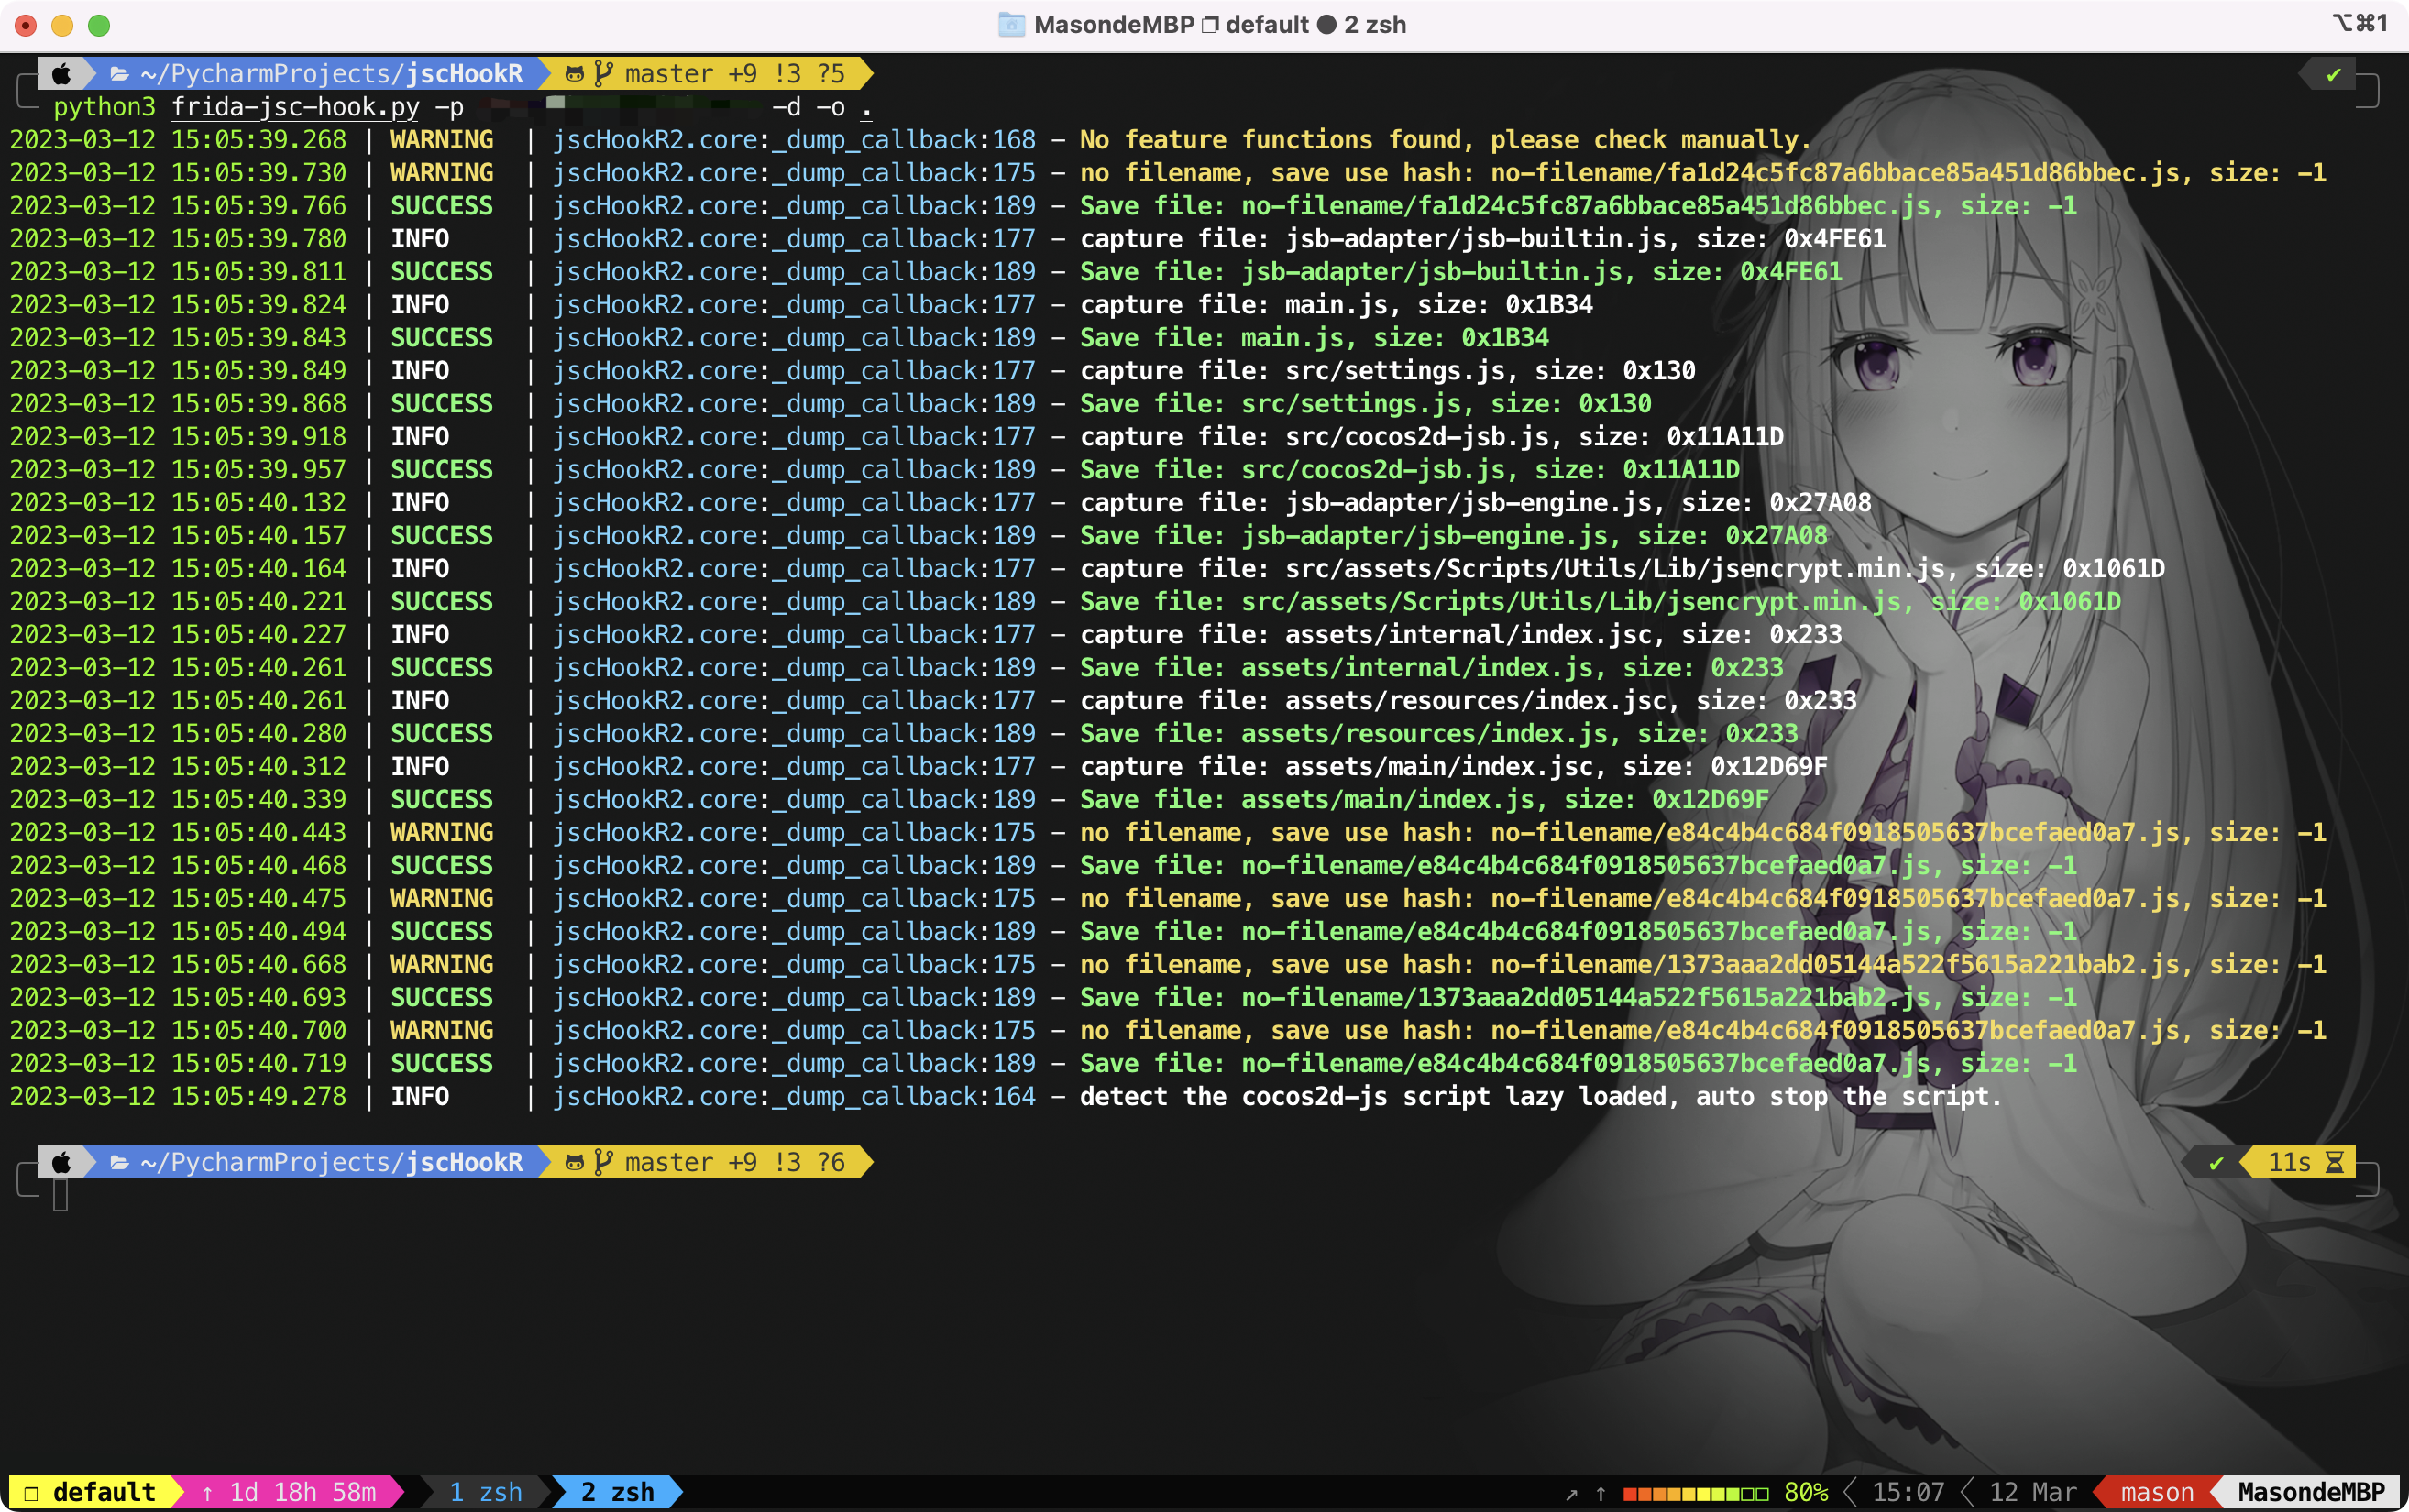
Task: Click the Apple logo in the bottom prompt
Action: point(62,1162)
